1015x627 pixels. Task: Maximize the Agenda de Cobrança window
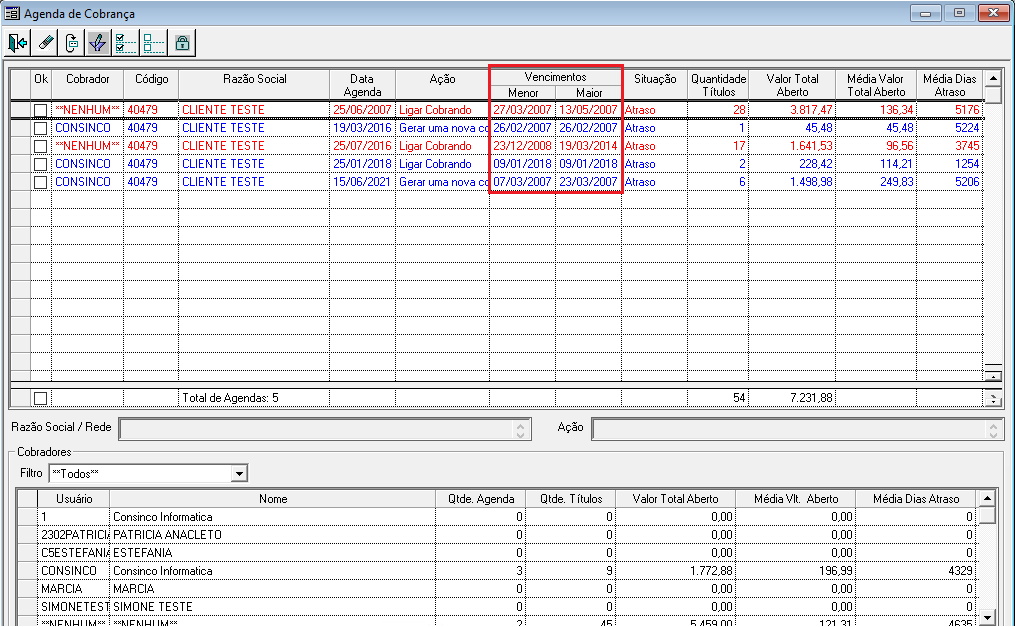[959, 13]
